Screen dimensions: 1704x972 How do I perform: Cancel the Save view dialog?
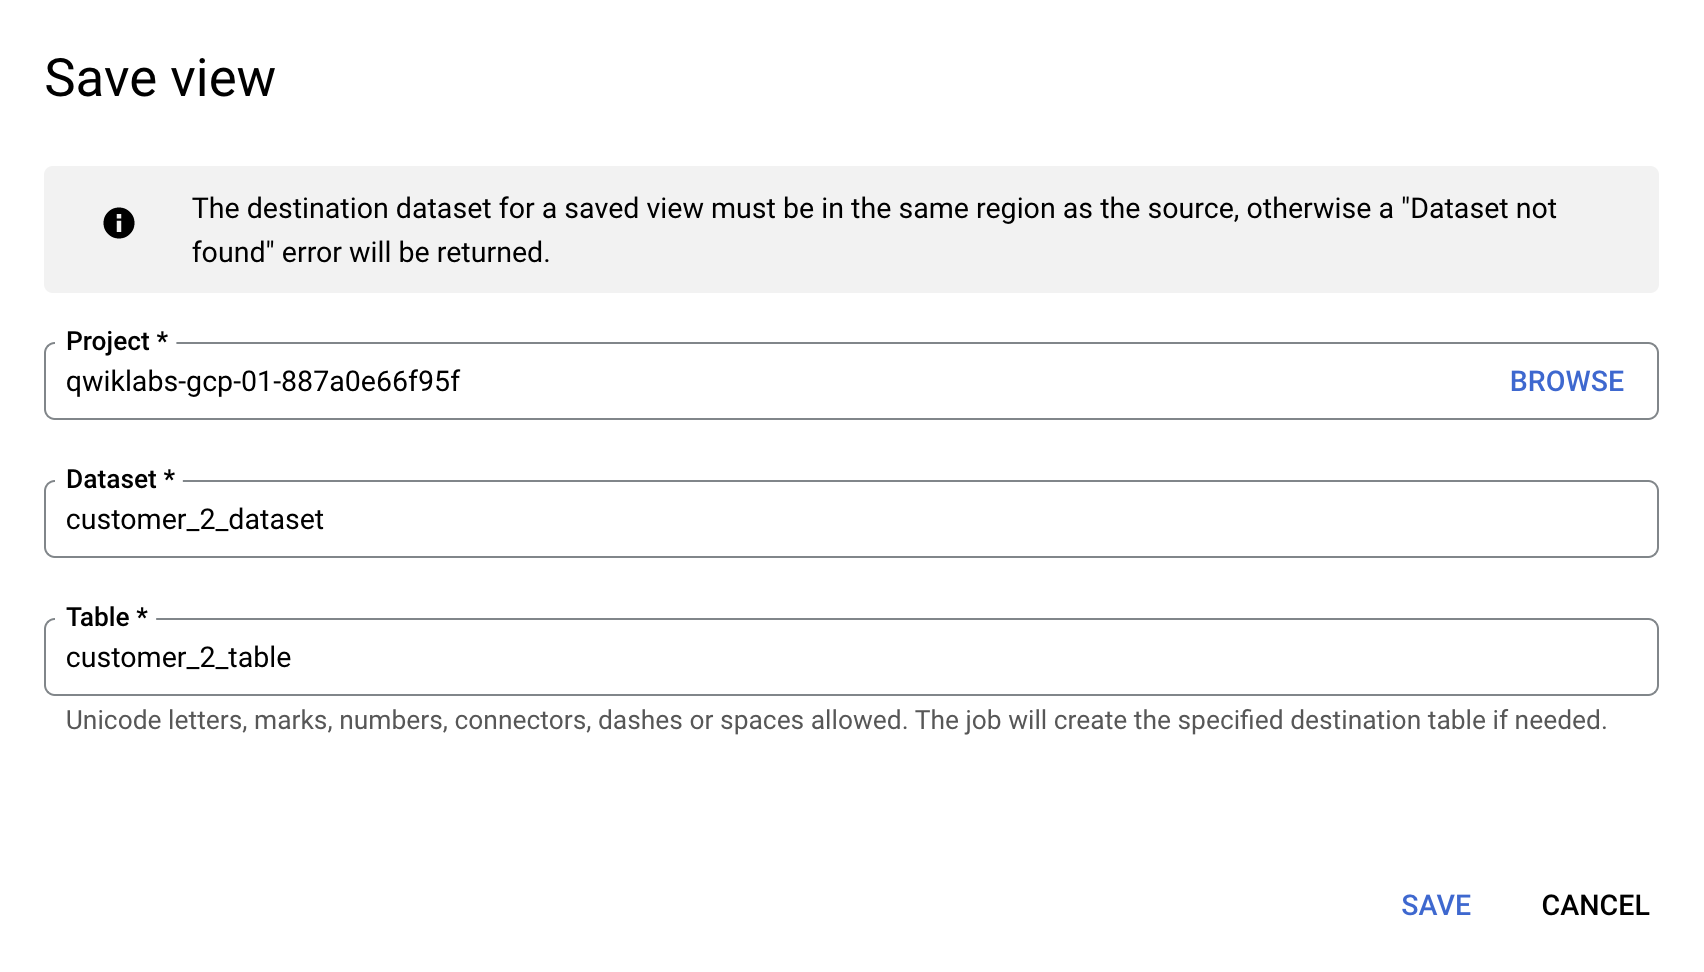pos(1595,905)
